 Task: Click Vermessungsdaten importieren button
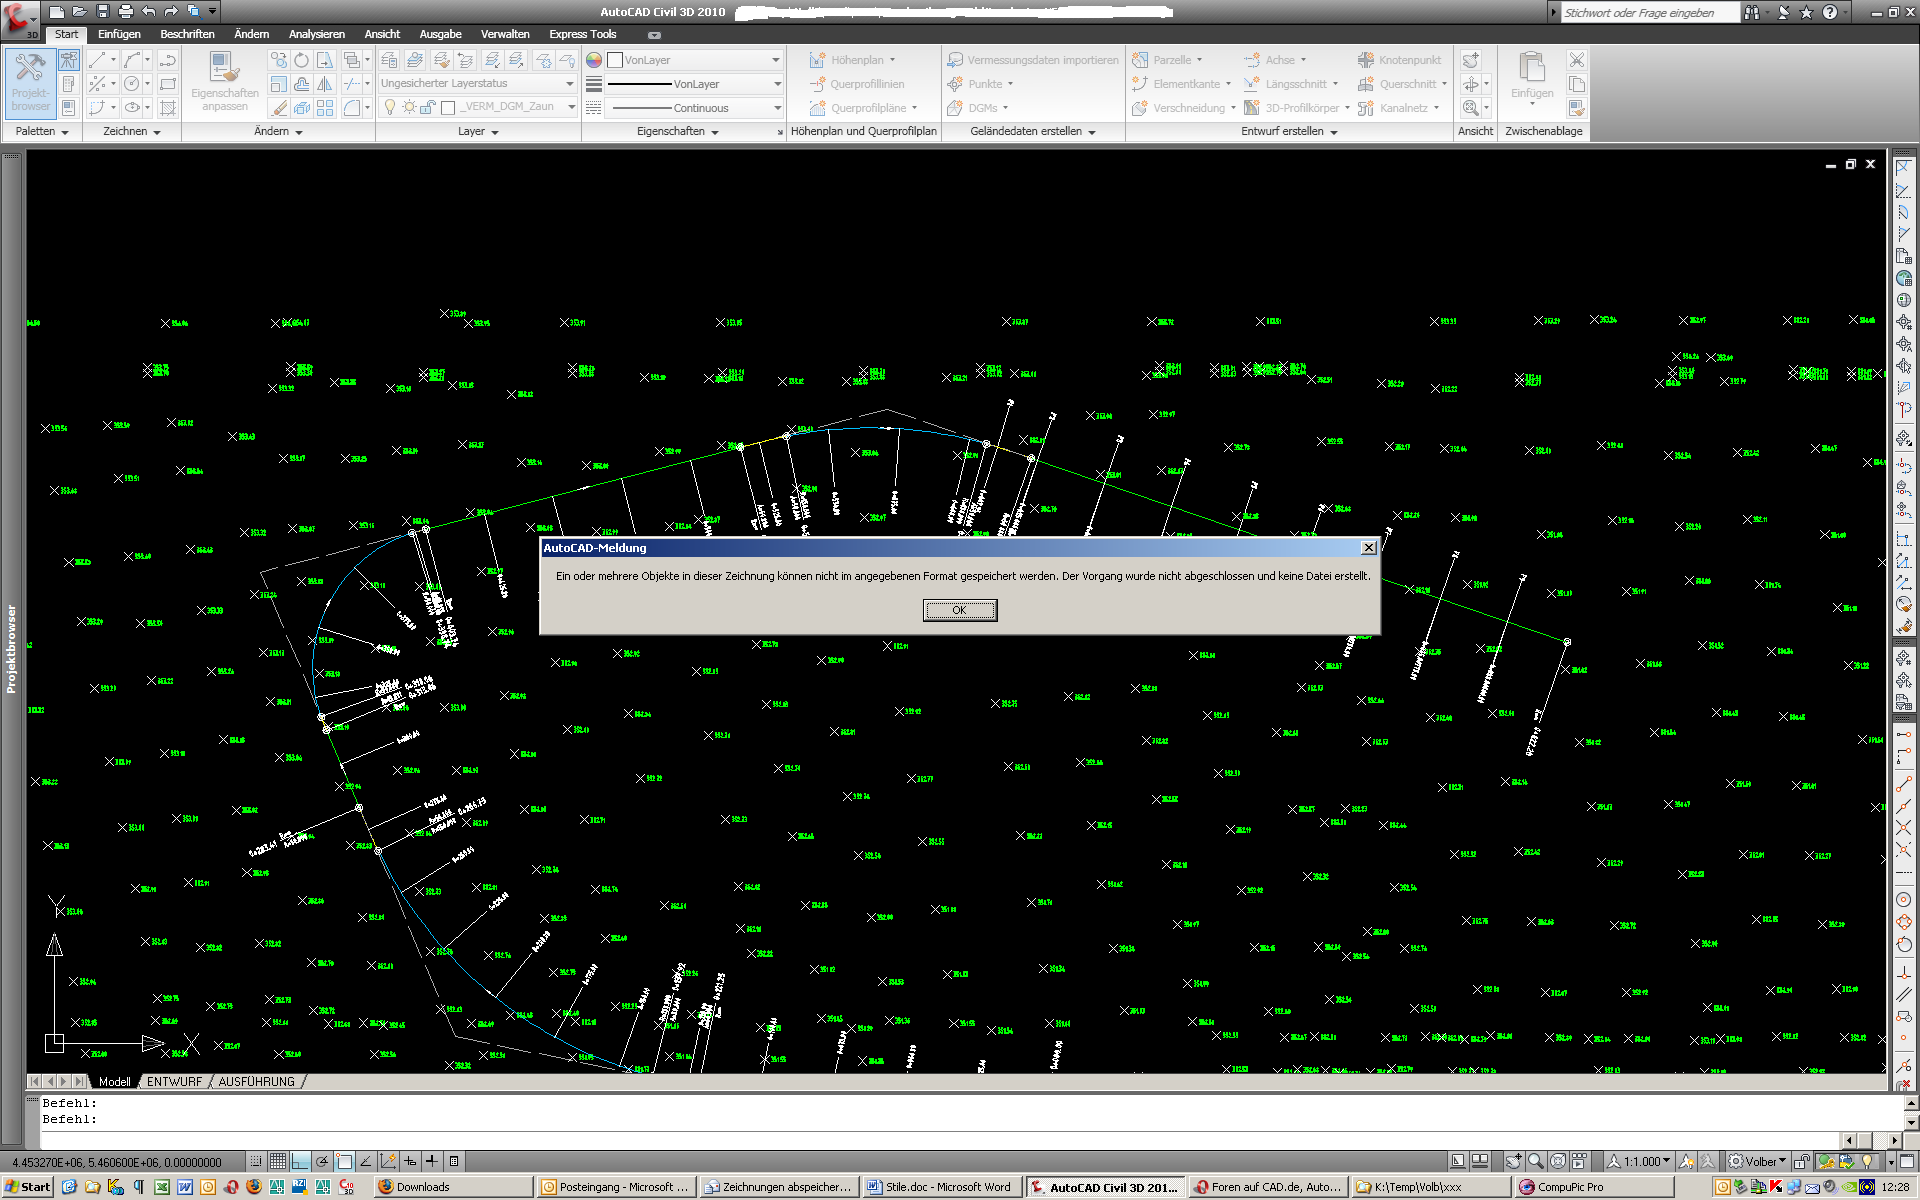1033,60
